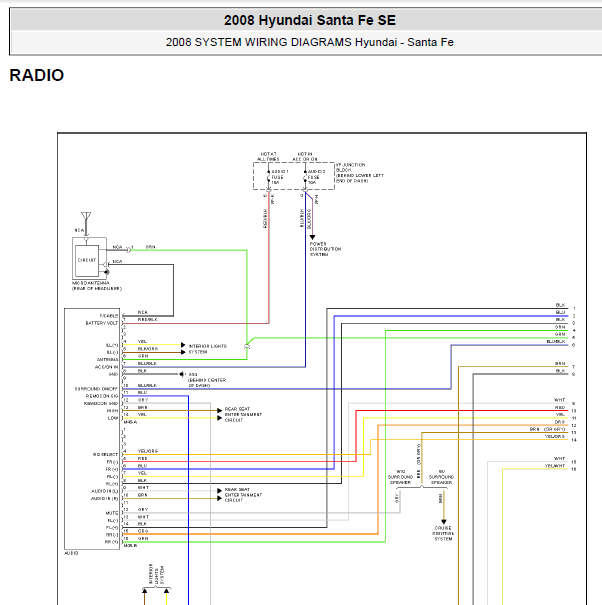
Task: Click the HIGH pin label
Action: (x=113, y=411)
